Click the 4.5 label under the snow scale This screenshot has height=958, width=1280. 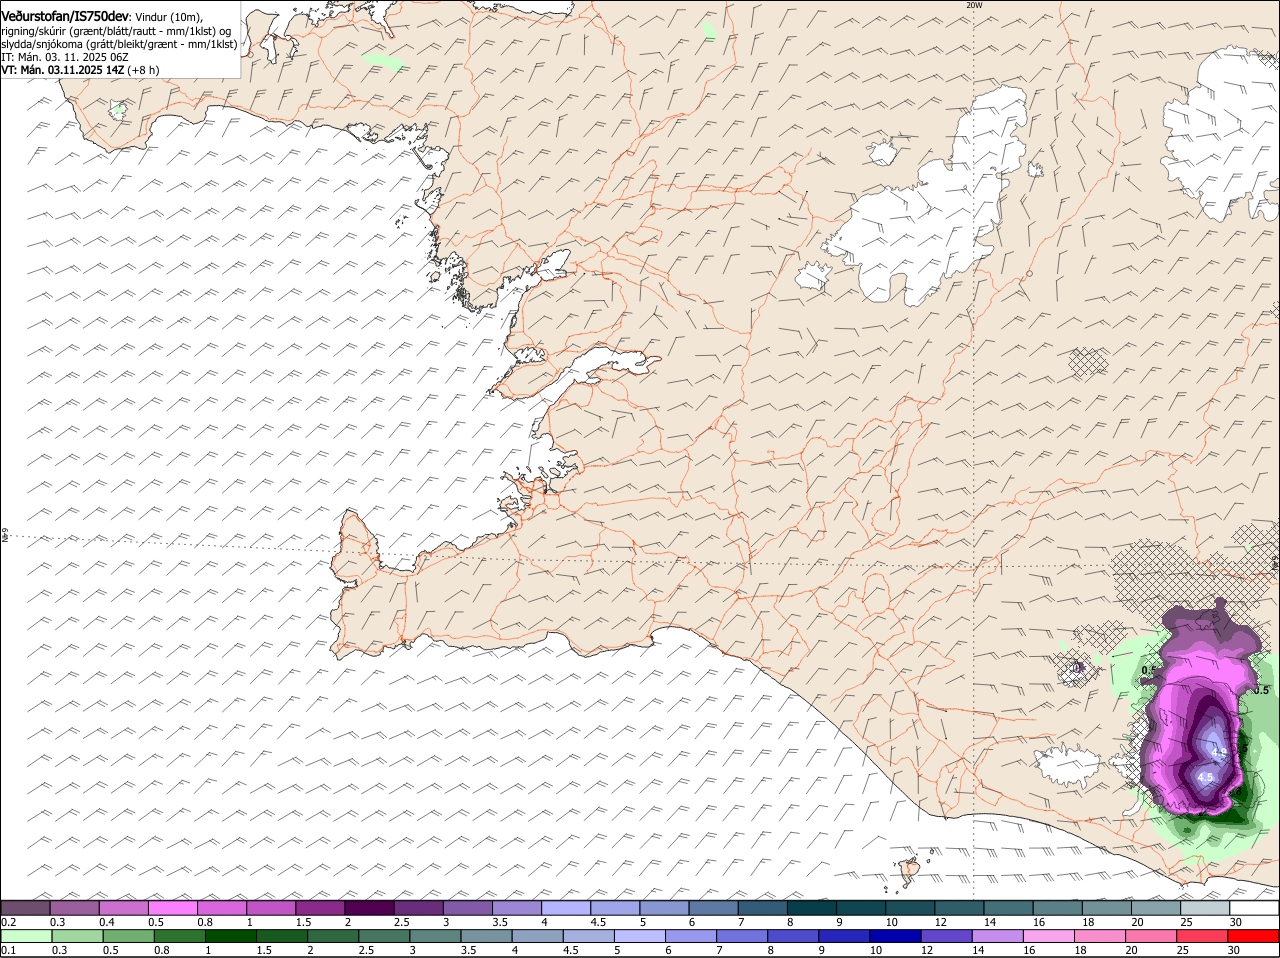600,922
